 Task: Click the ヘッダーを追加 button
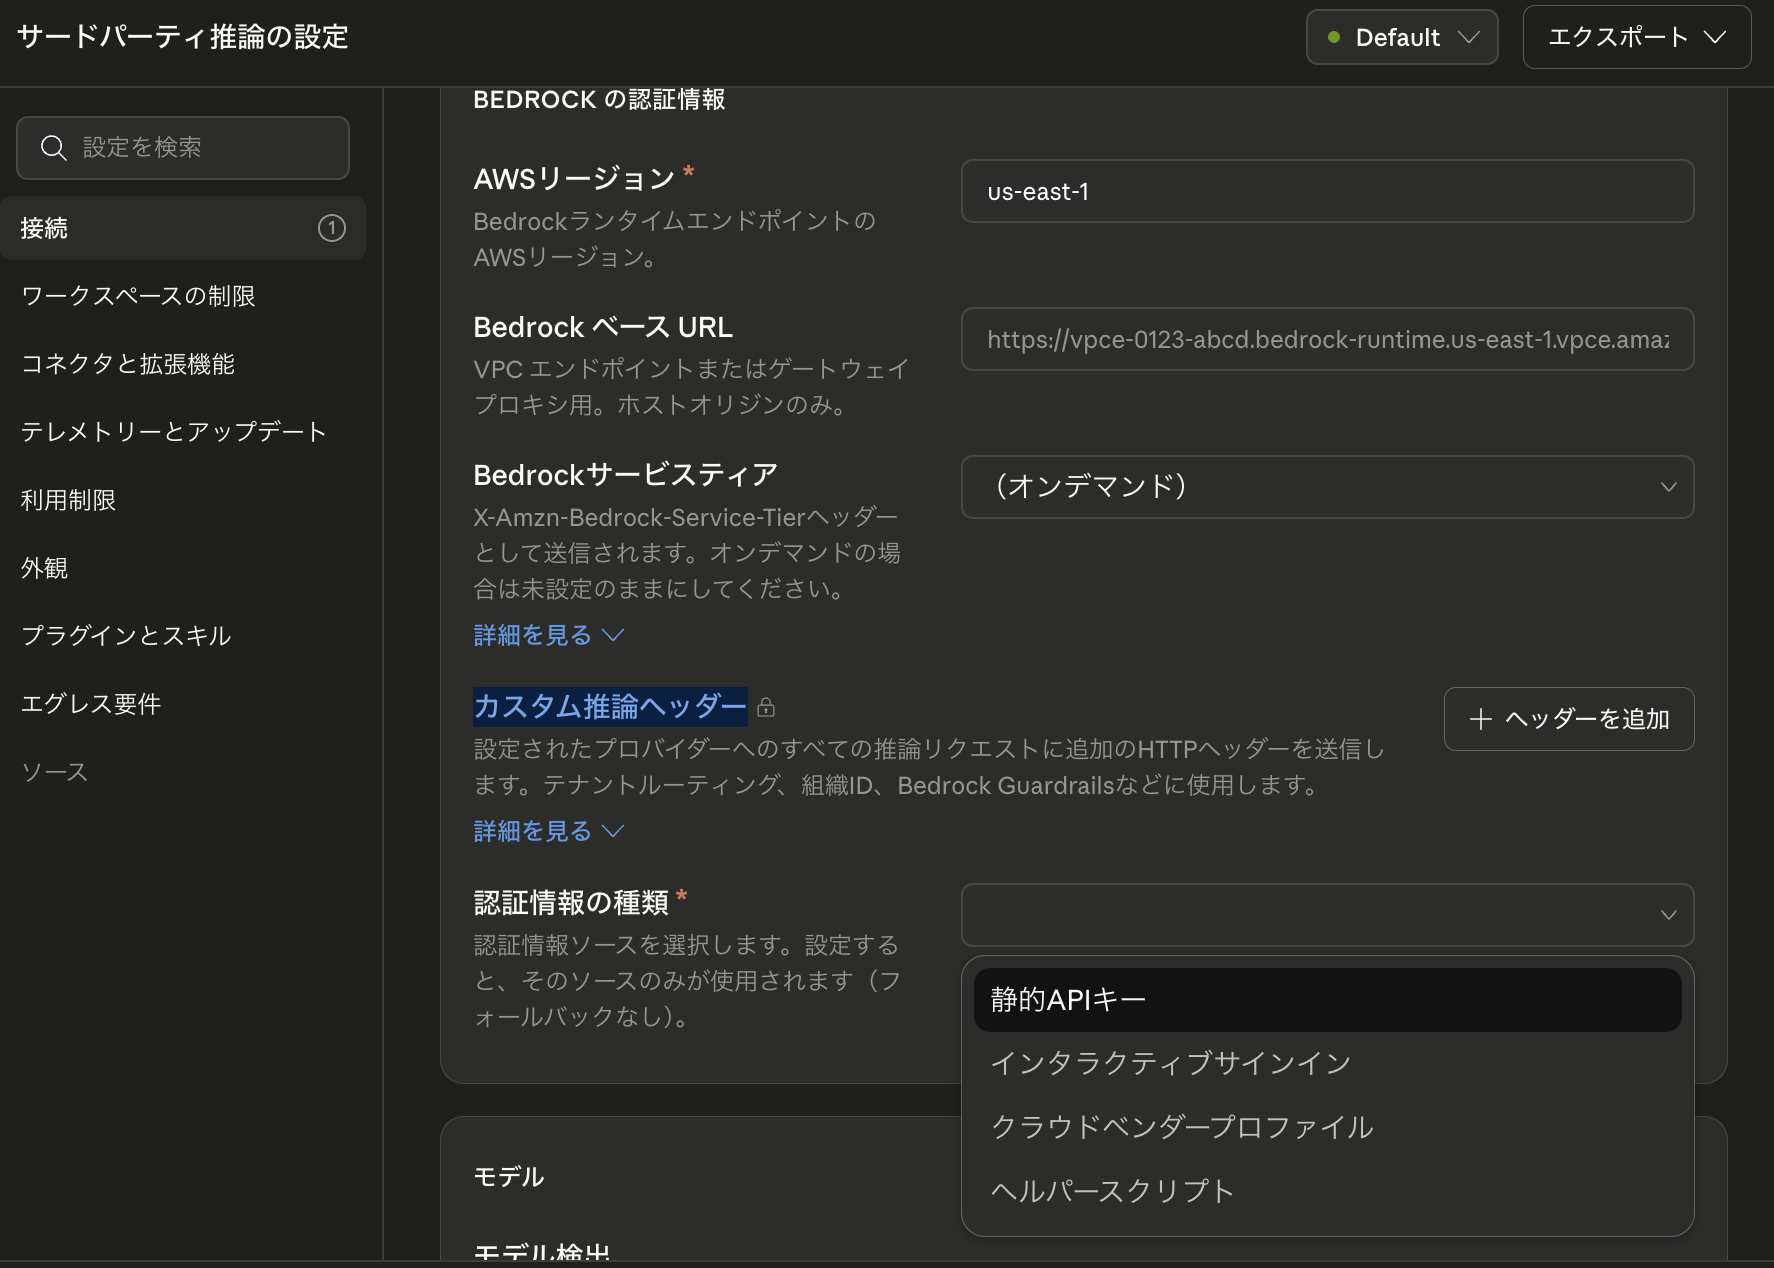[x=1569, y=719]
